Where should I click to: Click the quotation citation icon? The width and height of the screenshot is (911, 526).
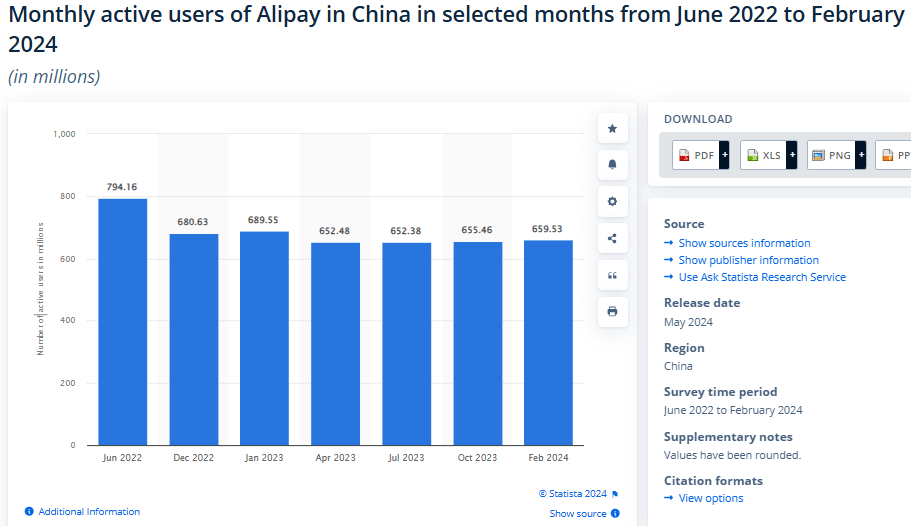tap(612, 275)
